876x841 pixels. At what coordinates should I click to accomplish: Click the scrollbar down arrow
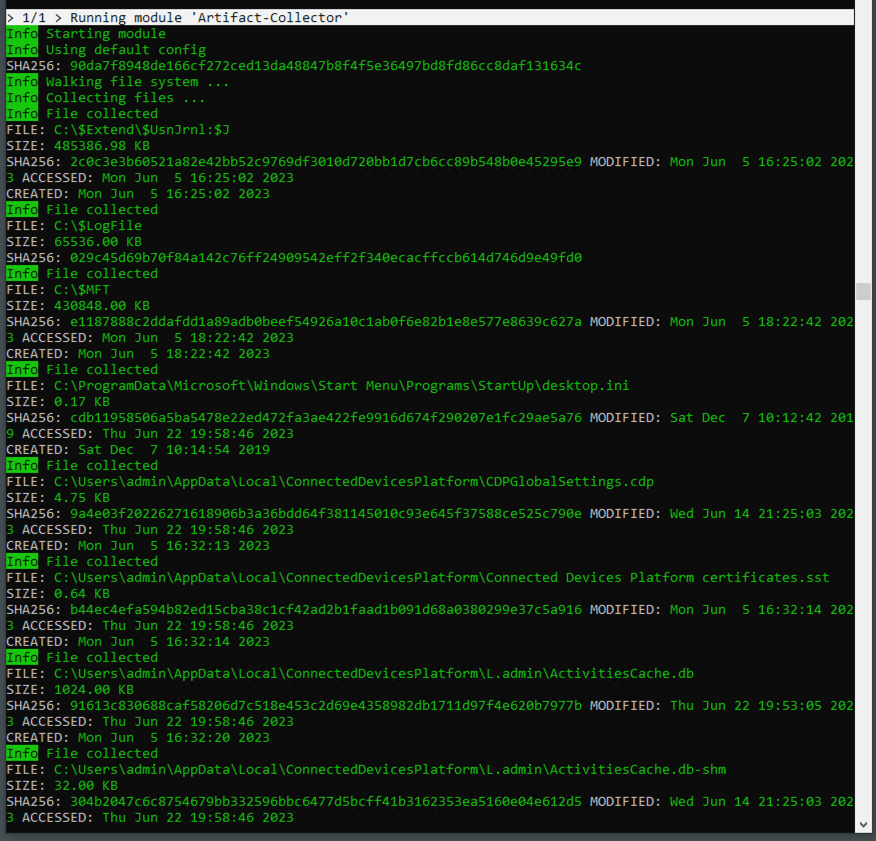[864, 824]
